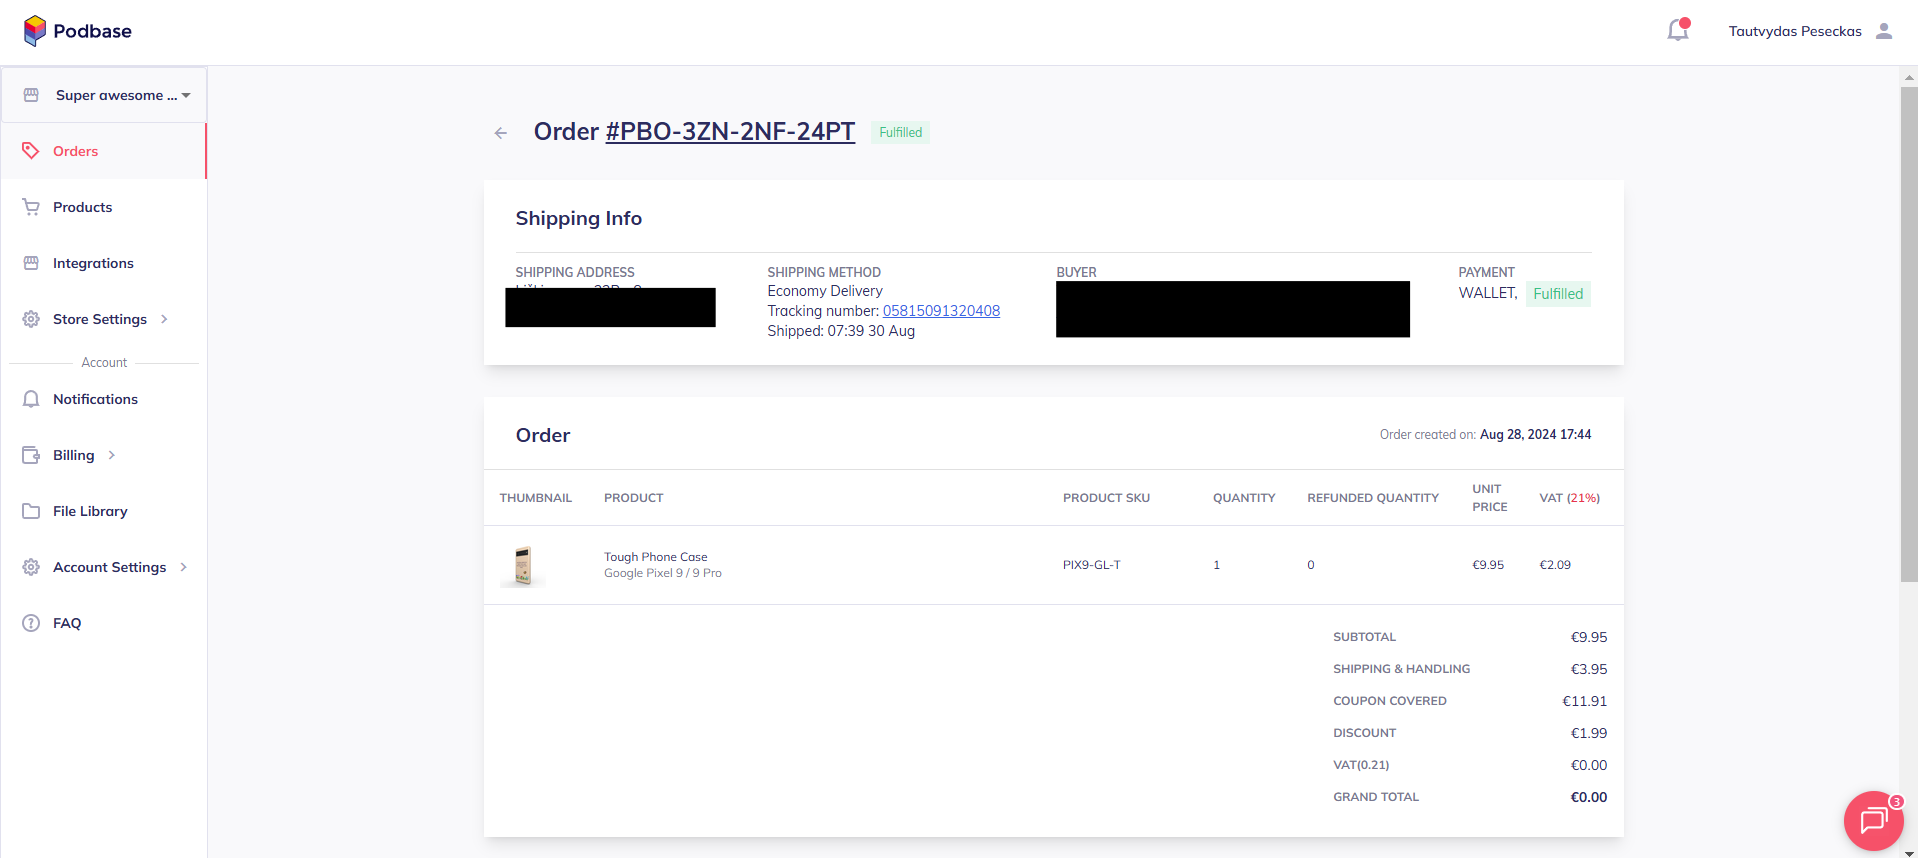
Task: Click the Tough Phone Case thumbnail
Action: click(x=523, y=566)
